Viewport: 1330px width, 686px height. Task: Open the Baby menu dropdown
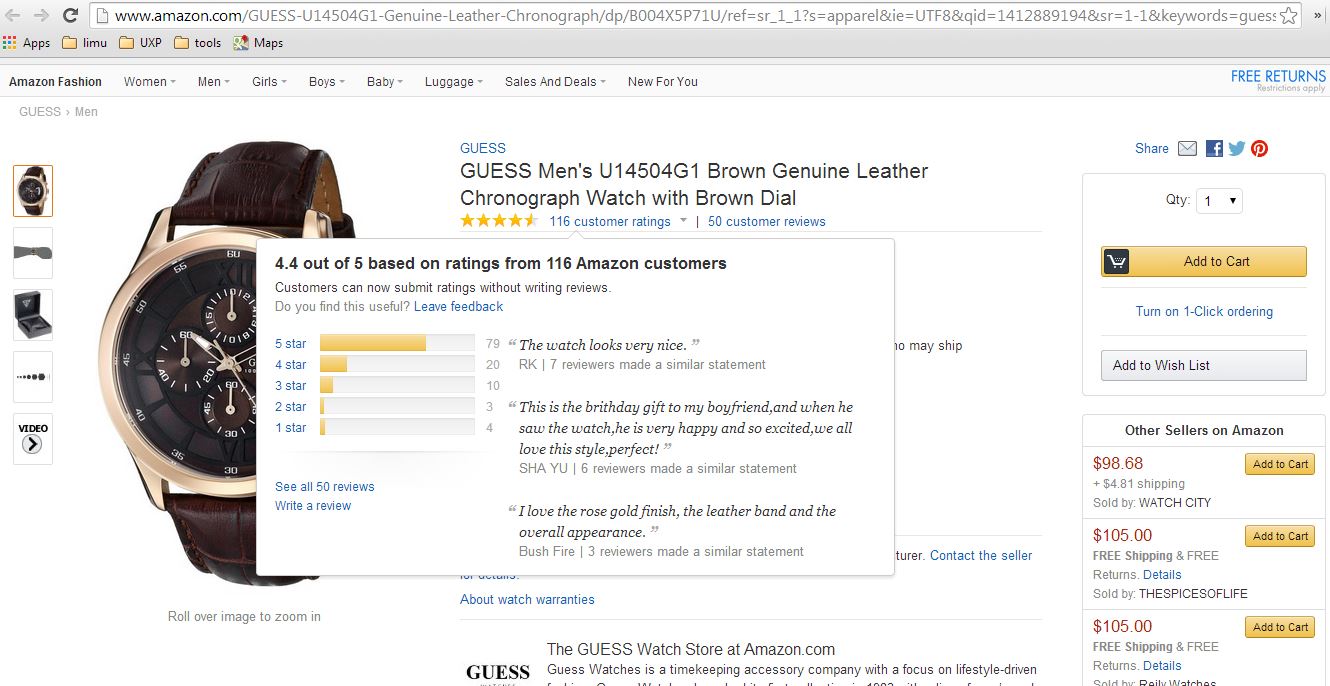[x=385, y=82]
